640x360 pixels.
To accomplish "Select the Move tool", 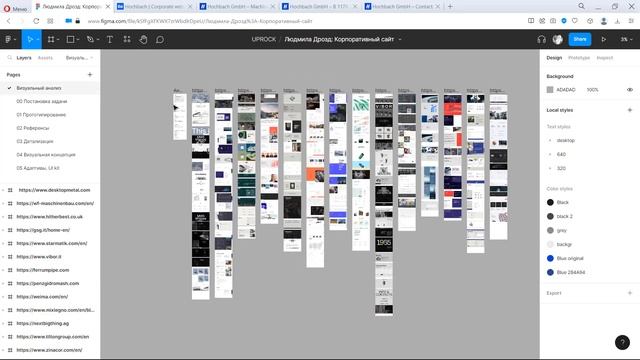I will click(30, 40).
